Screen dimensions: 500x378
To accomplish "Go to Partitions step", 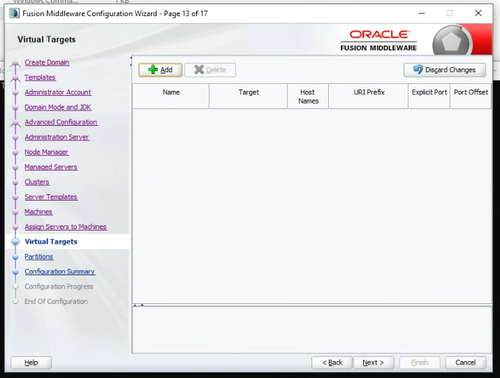I will (x=39, y=257).
